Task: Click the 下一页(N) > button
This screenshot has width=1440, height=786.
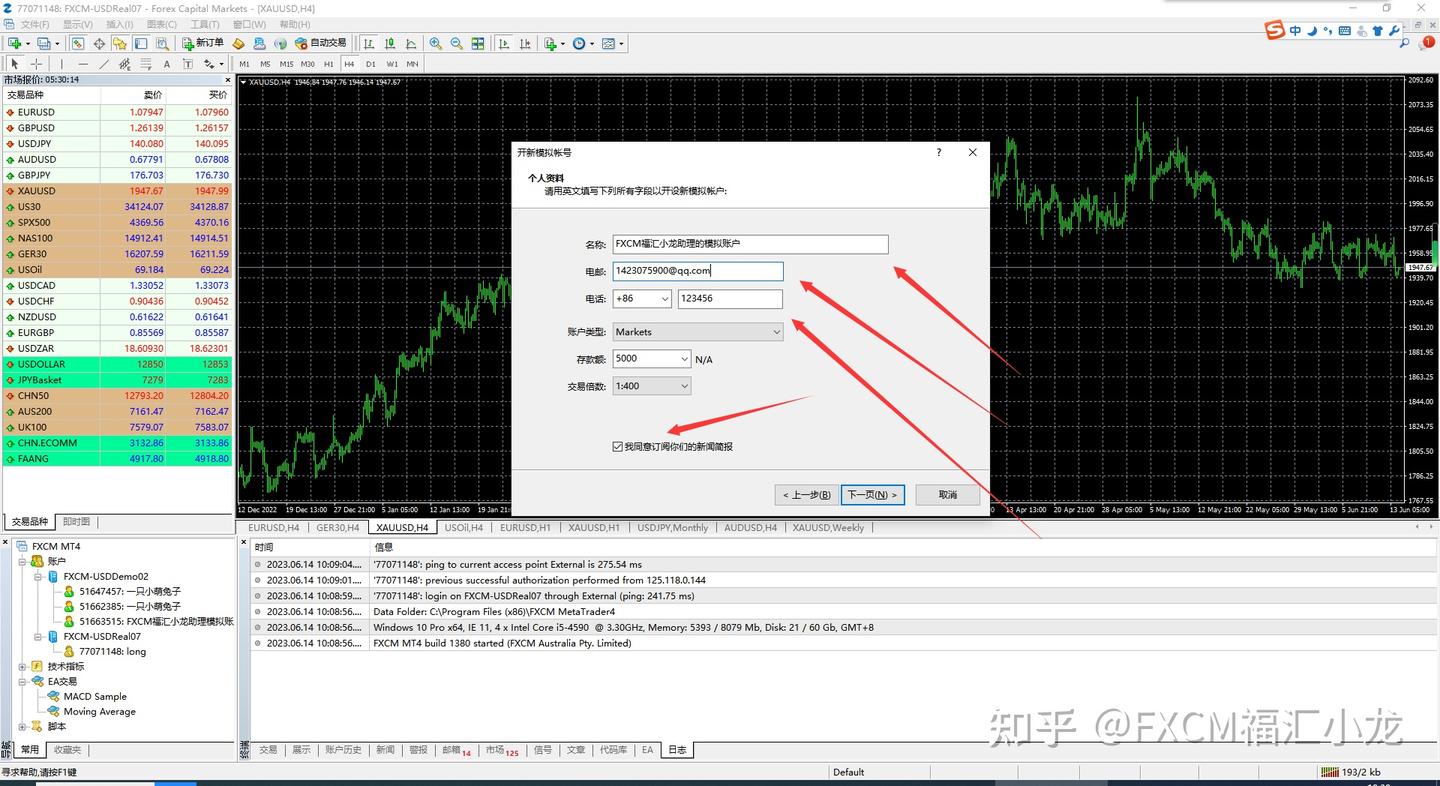Action: [x=872, y=495]
